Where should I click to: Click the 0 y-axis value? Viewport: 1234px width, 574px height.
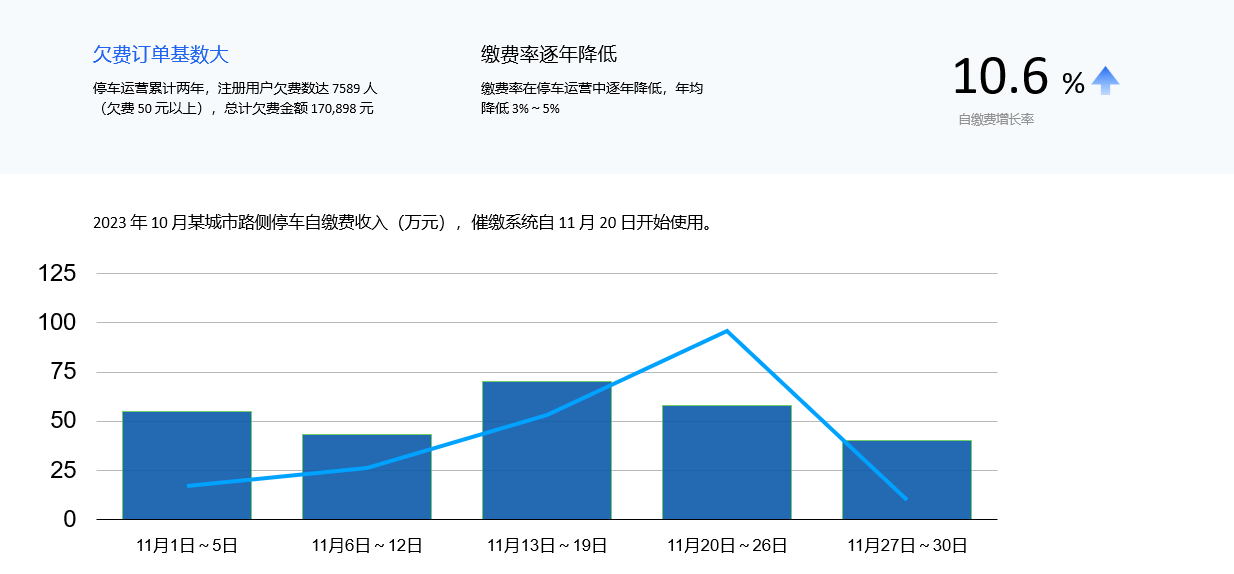(x=70, y=519)
